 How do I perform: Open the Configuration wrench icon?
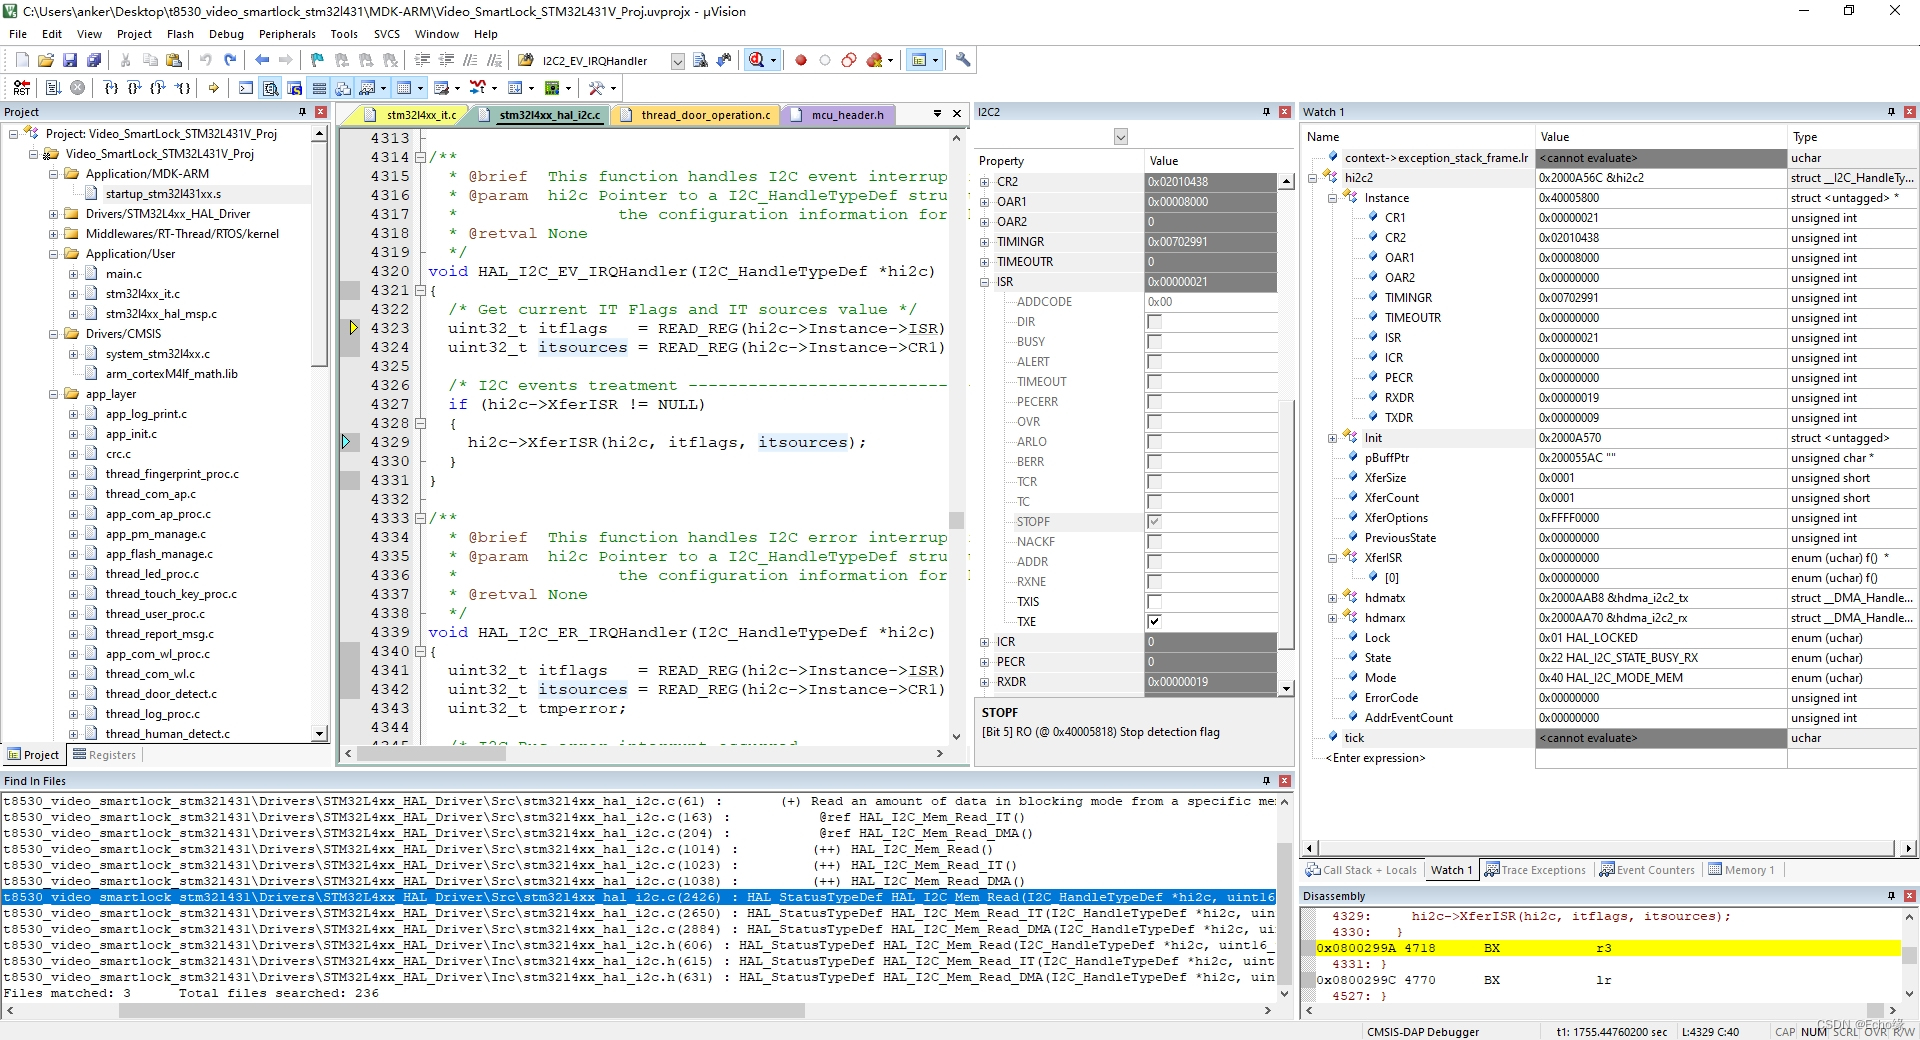963,60
